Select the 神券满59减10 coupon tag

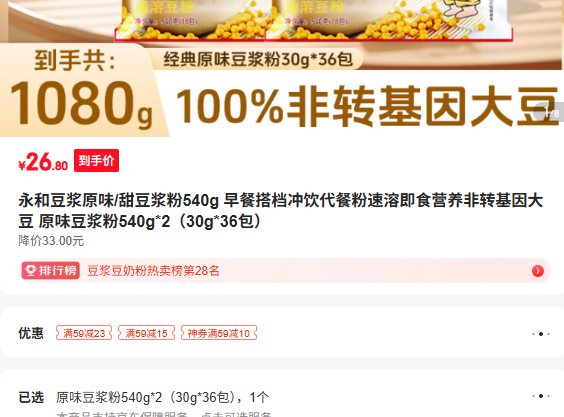[x=219, y=333]
